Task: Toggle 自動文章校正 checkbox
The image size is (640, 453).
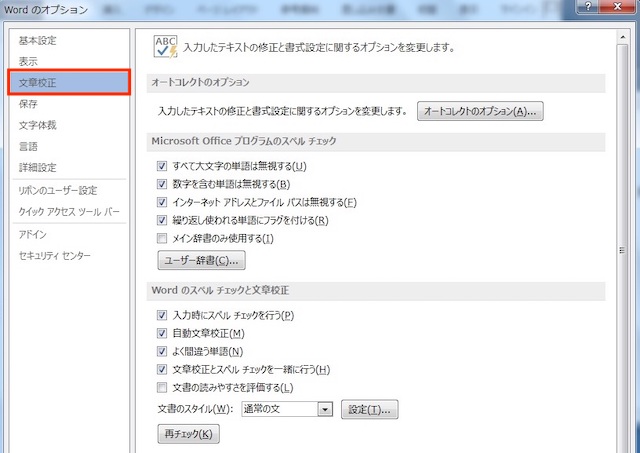Action: pyautogui.click(x=162, y=333)
